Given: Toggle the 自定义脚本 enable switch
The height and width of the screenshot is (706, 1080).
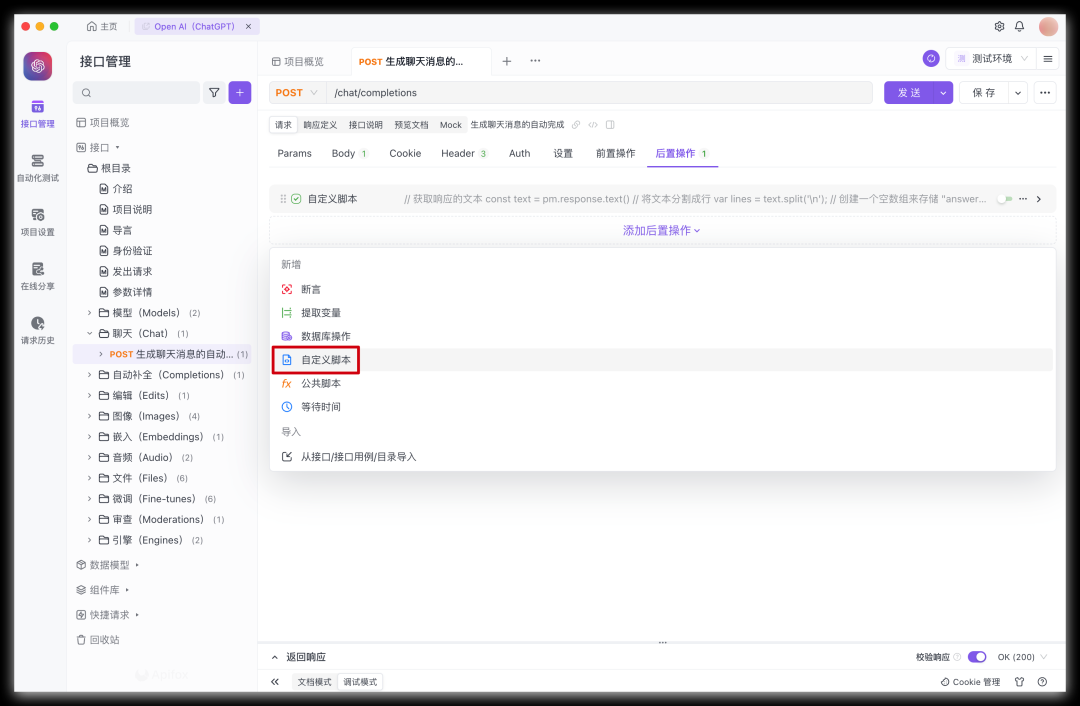Looking at the screenshot, I should pos(1004,199).
